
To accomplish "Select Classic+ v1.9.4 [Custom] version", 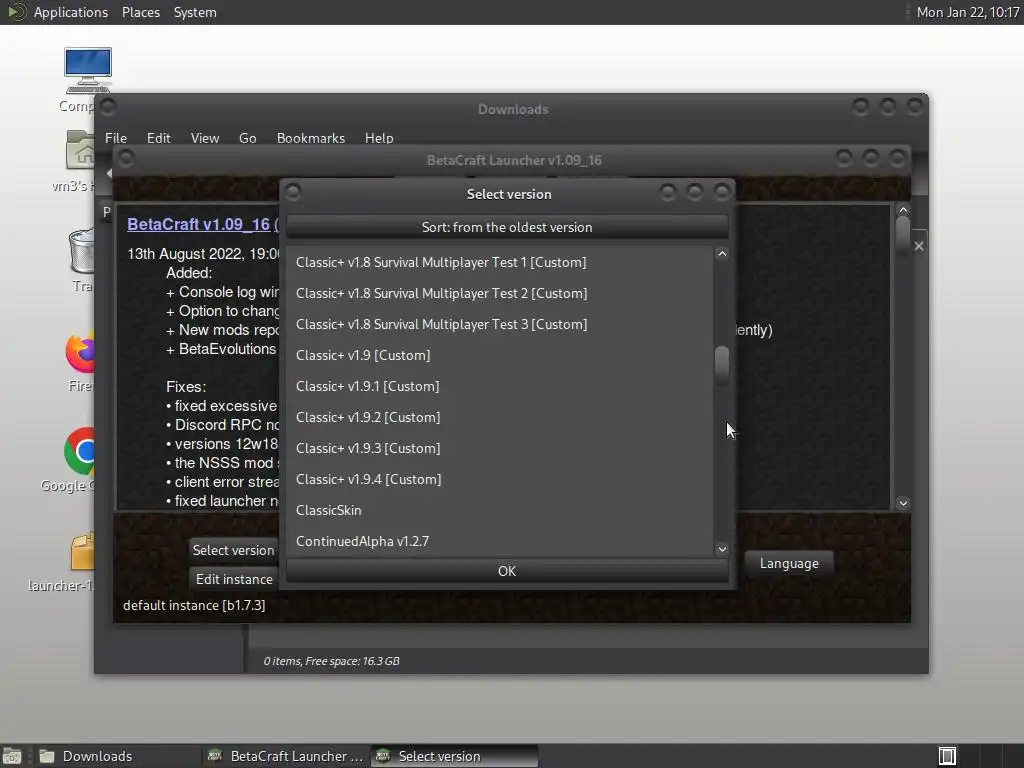I will (500, 479).
